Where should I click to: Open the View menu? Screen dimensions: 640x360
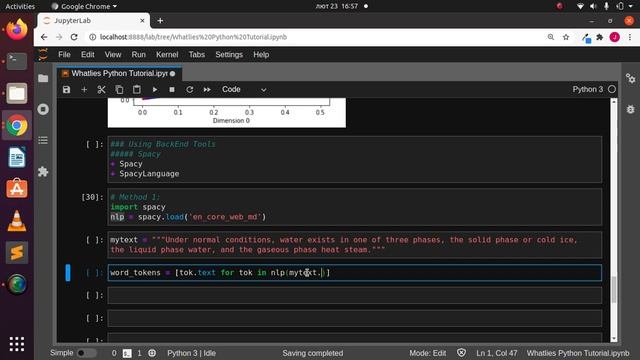pos(113,55)
